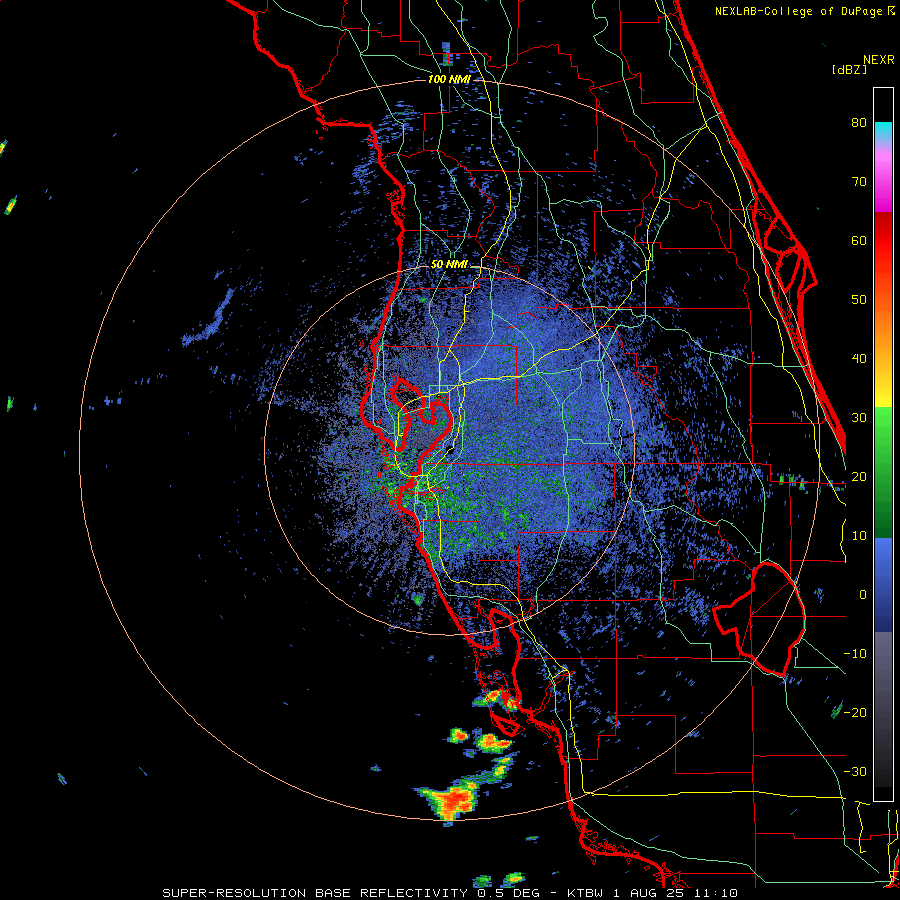900x900 pixels.
Task: Click the 0 value on dBZ scale
Action: pyautogui.click(x=863, y=595)
